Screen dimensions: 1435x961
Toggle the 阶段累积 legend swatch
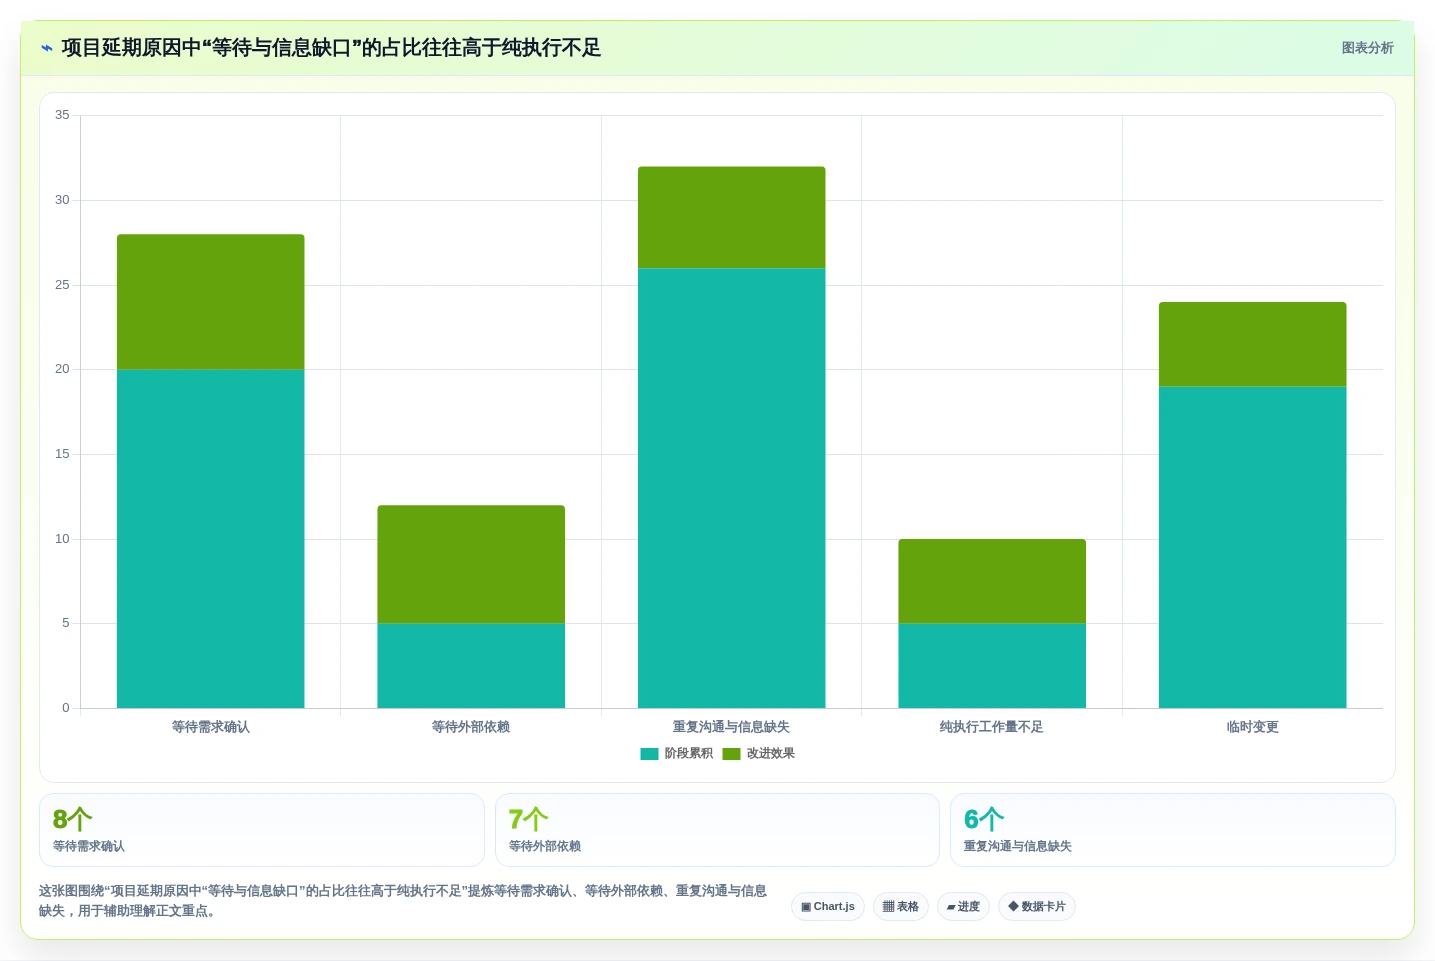click(649, 754)
